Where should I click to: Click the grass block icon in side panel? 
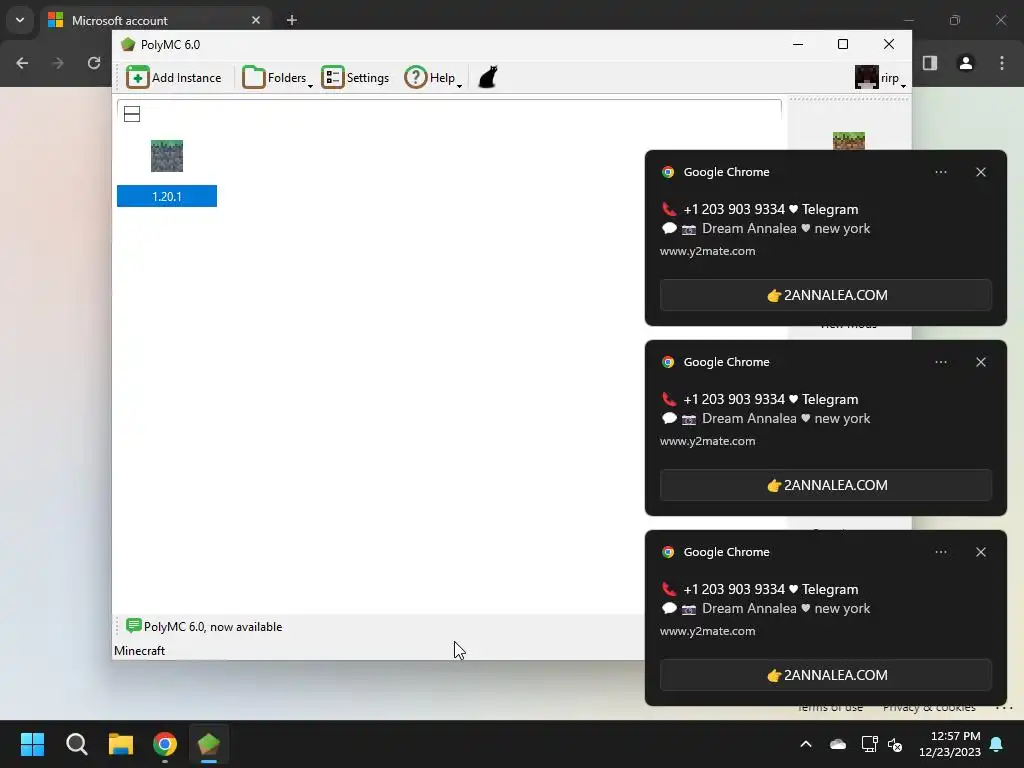click(848, 141)
